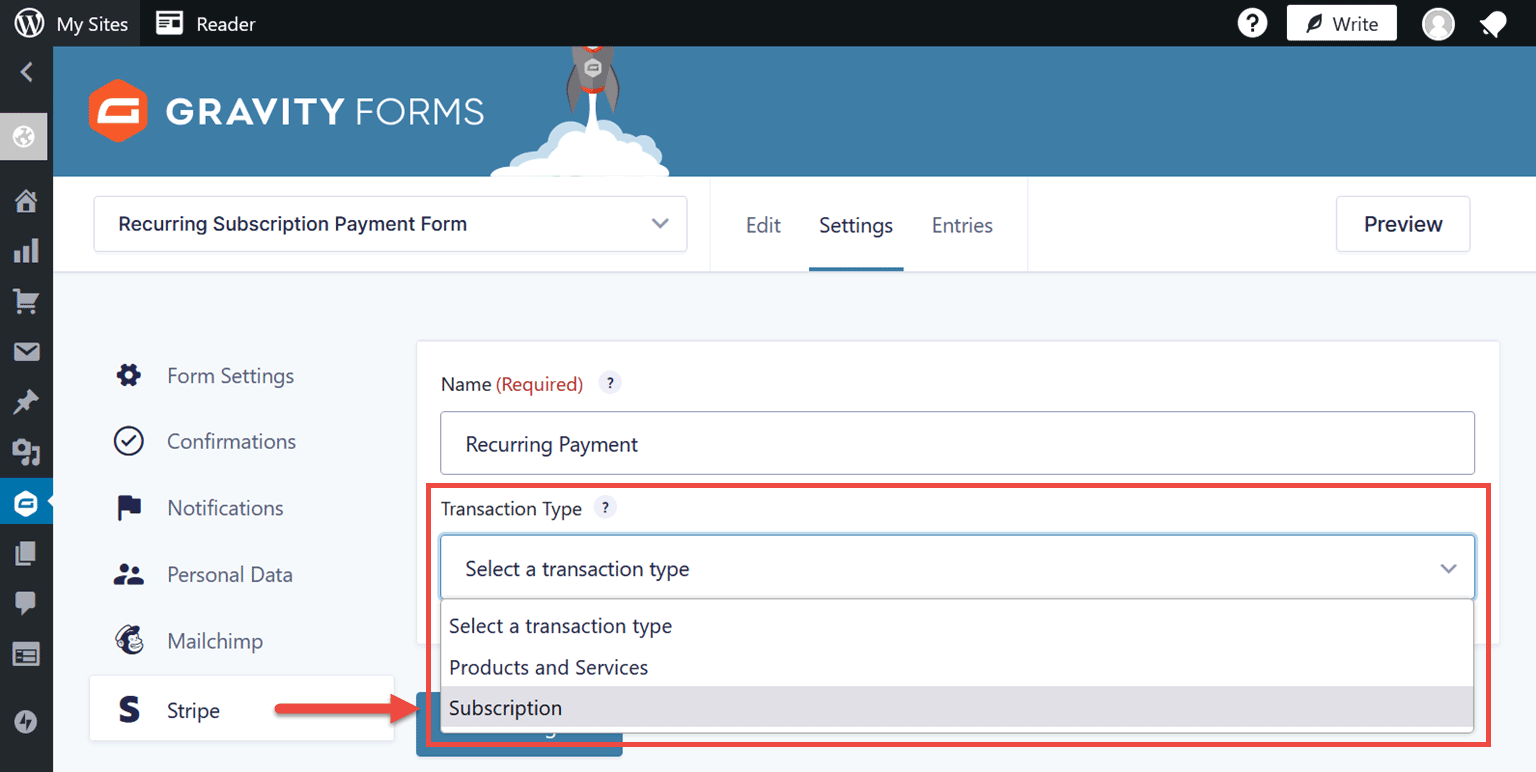Open the Pages icon in sidebar
This screenshot has width=1536, height=772.
tap(26, 553)
